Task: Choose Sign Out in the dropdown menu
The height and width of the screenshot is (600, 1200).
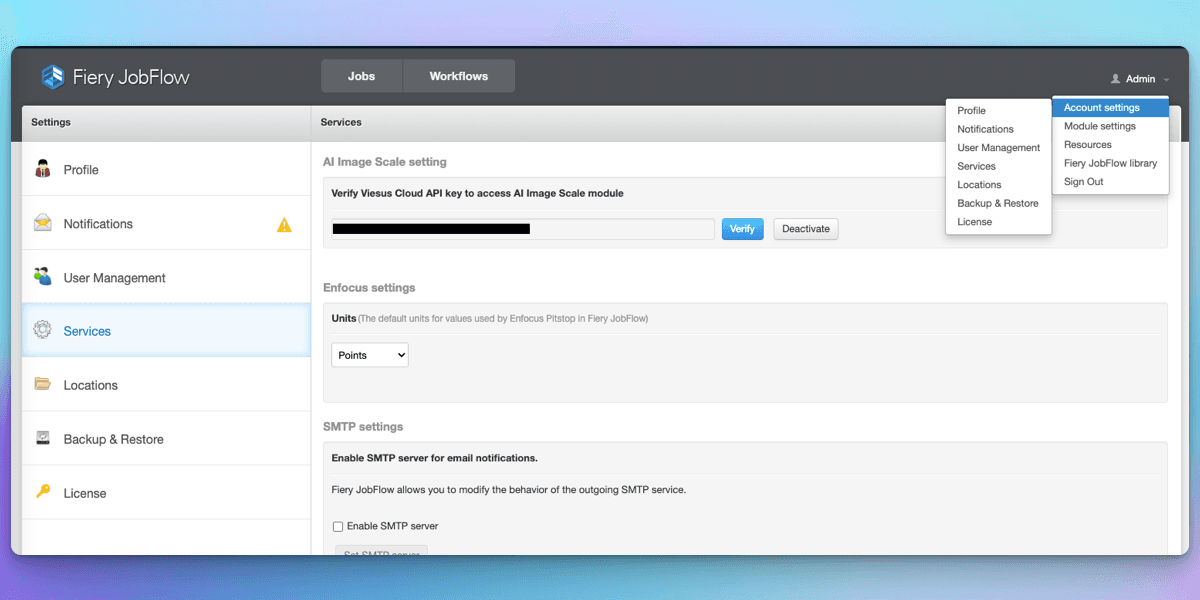Action: tap(1083, 182)
